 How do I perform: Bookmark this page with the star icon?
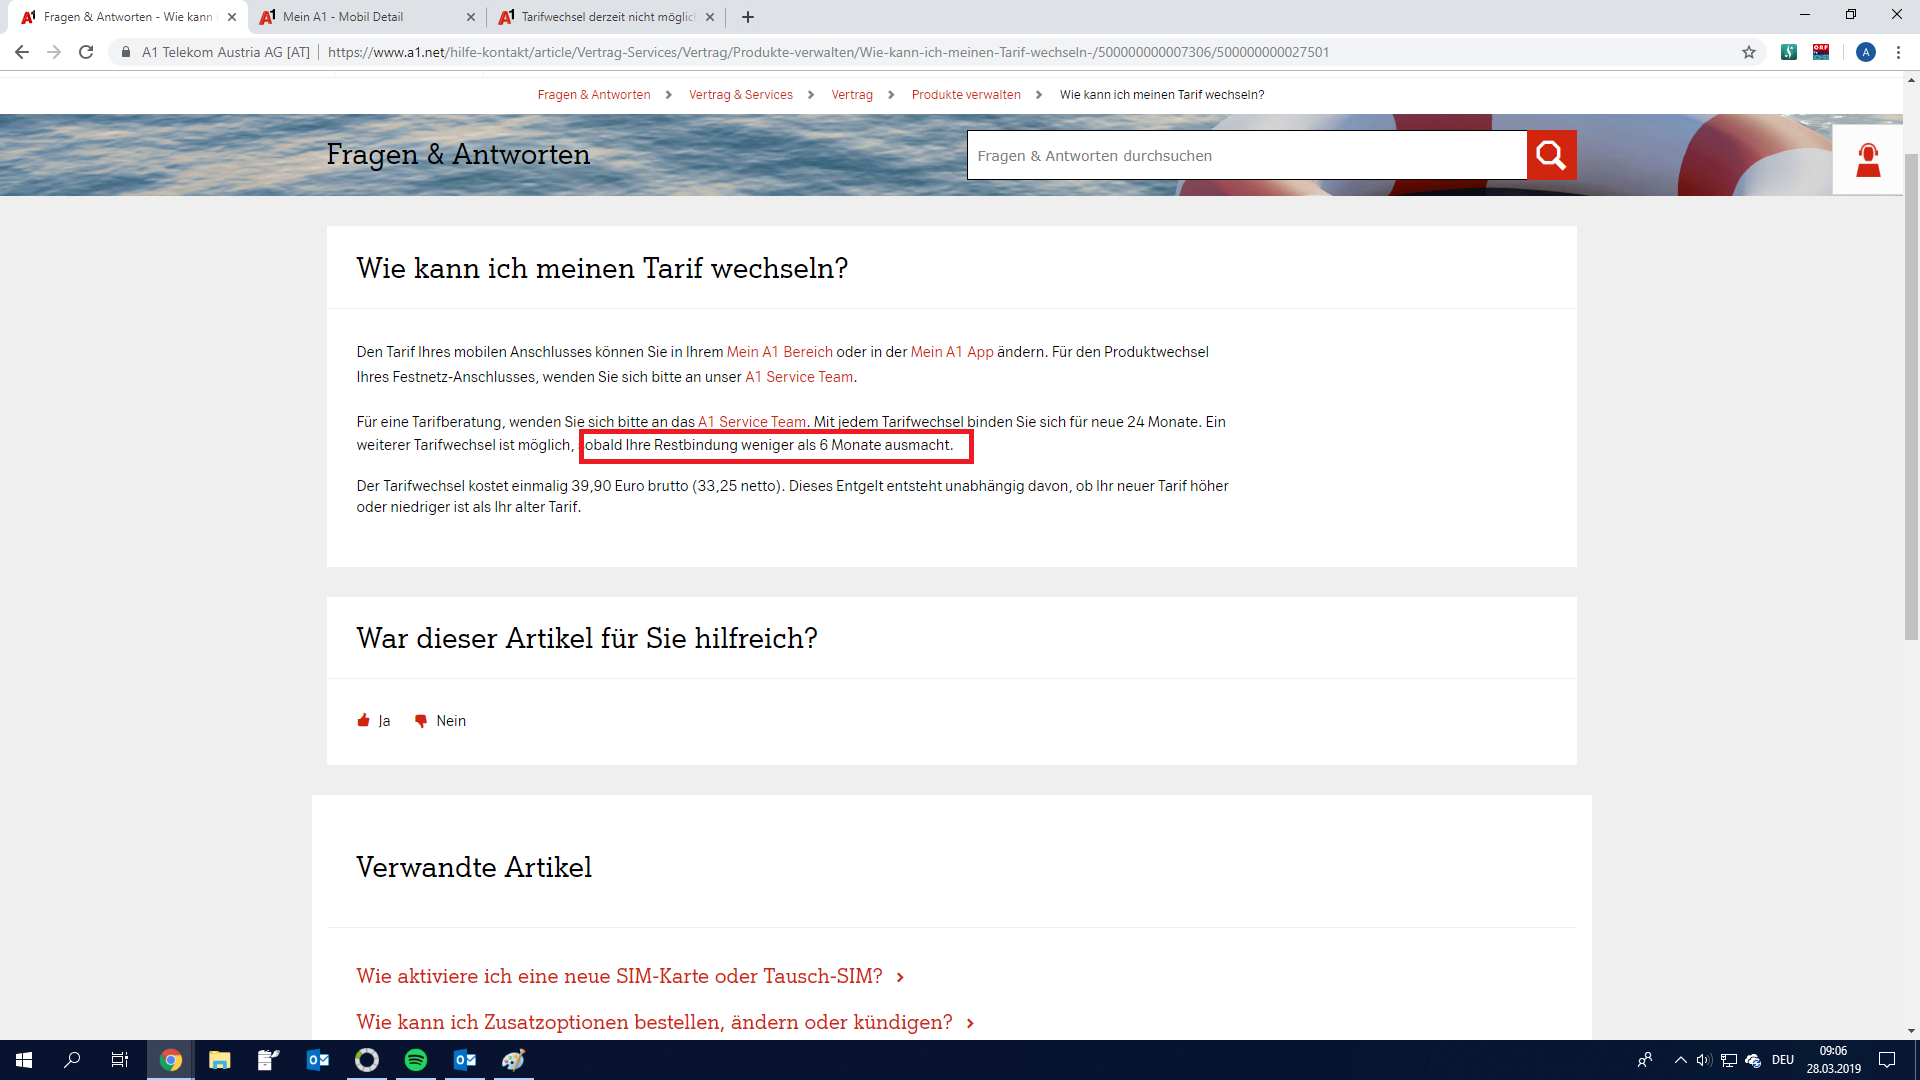click(x=1749, y=52)
